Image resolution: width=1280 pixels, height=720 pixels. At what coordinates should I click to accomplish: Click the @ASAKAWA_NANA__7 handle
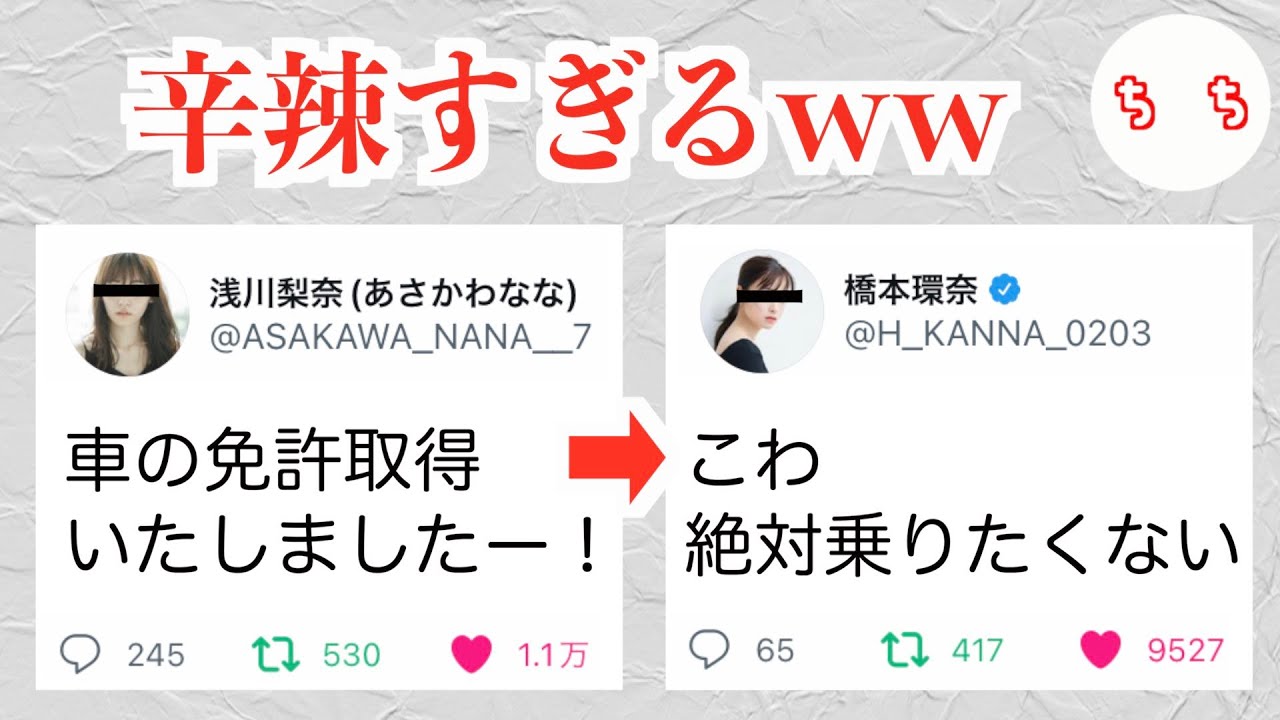click(x=399, y=340)
